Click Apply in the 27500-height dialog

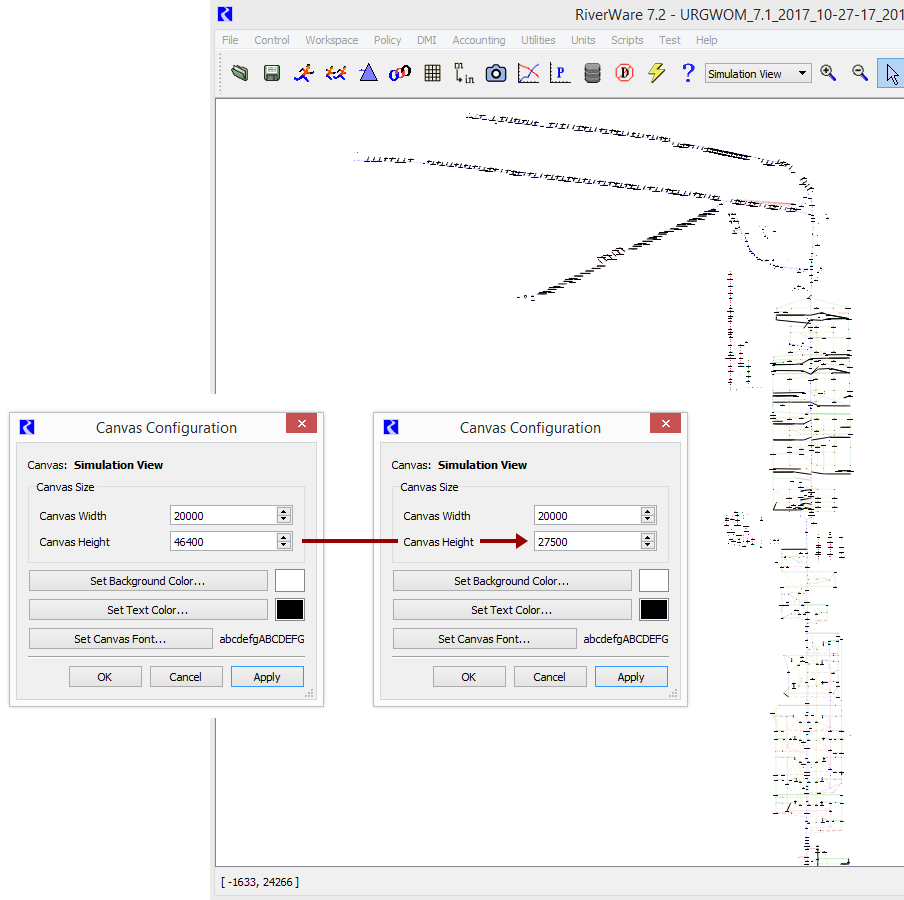[631, 676]
